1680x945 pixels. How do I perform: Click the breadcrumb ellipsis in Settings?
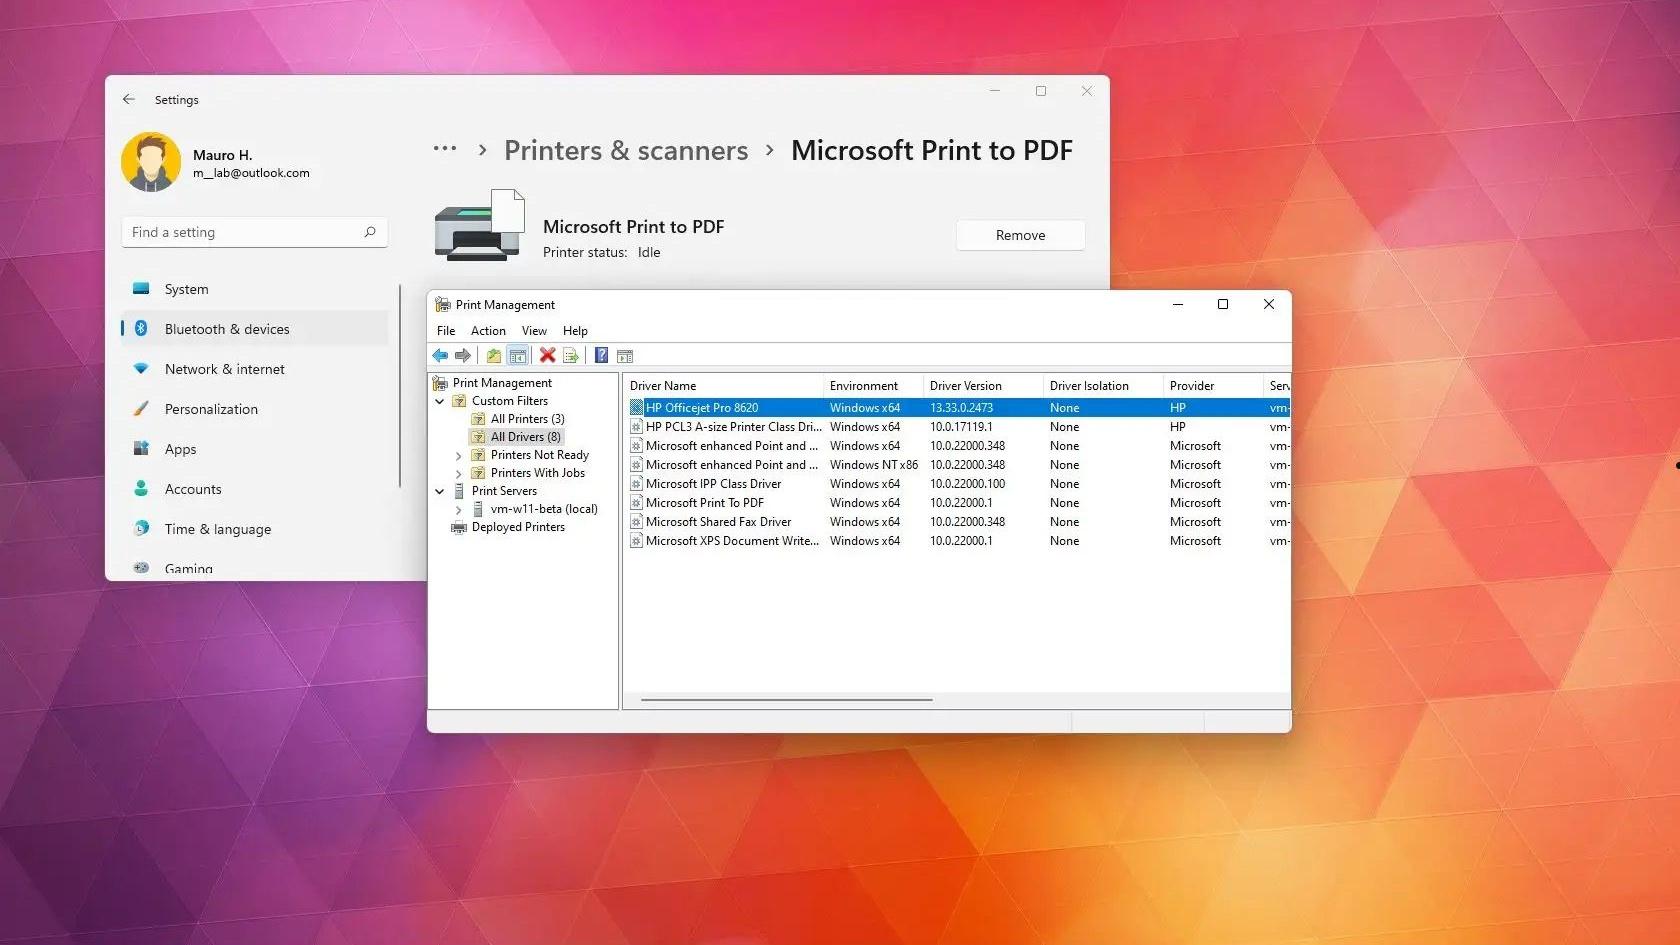pos(445,149)
